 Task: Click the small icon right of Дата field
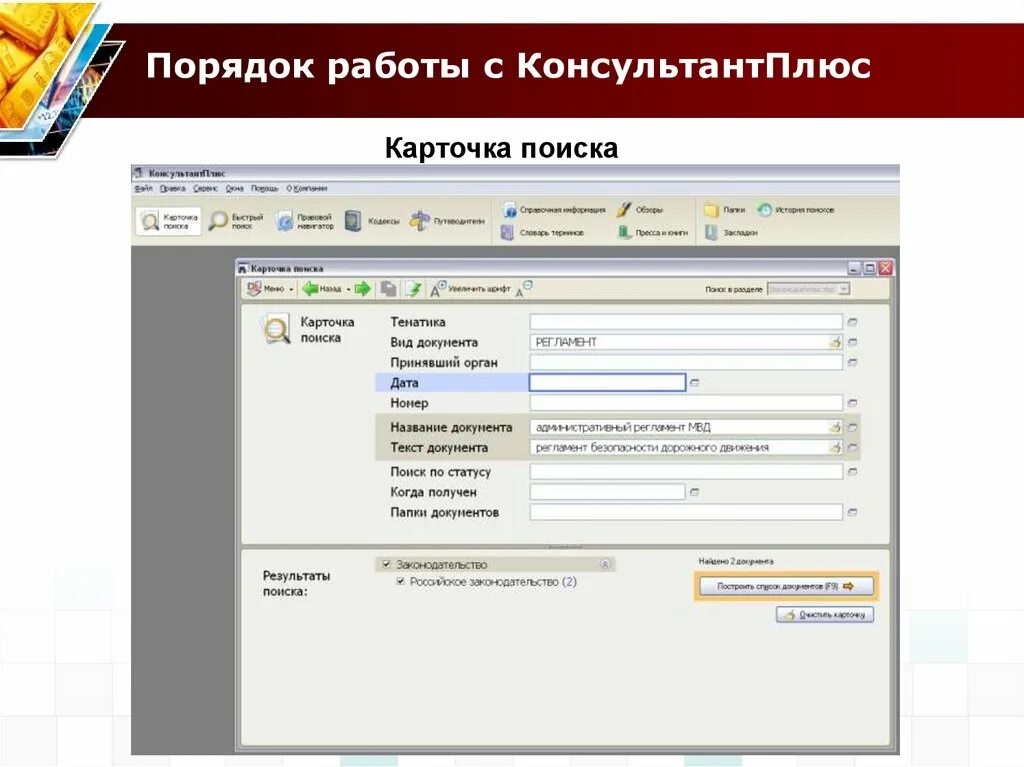[694, 383]
